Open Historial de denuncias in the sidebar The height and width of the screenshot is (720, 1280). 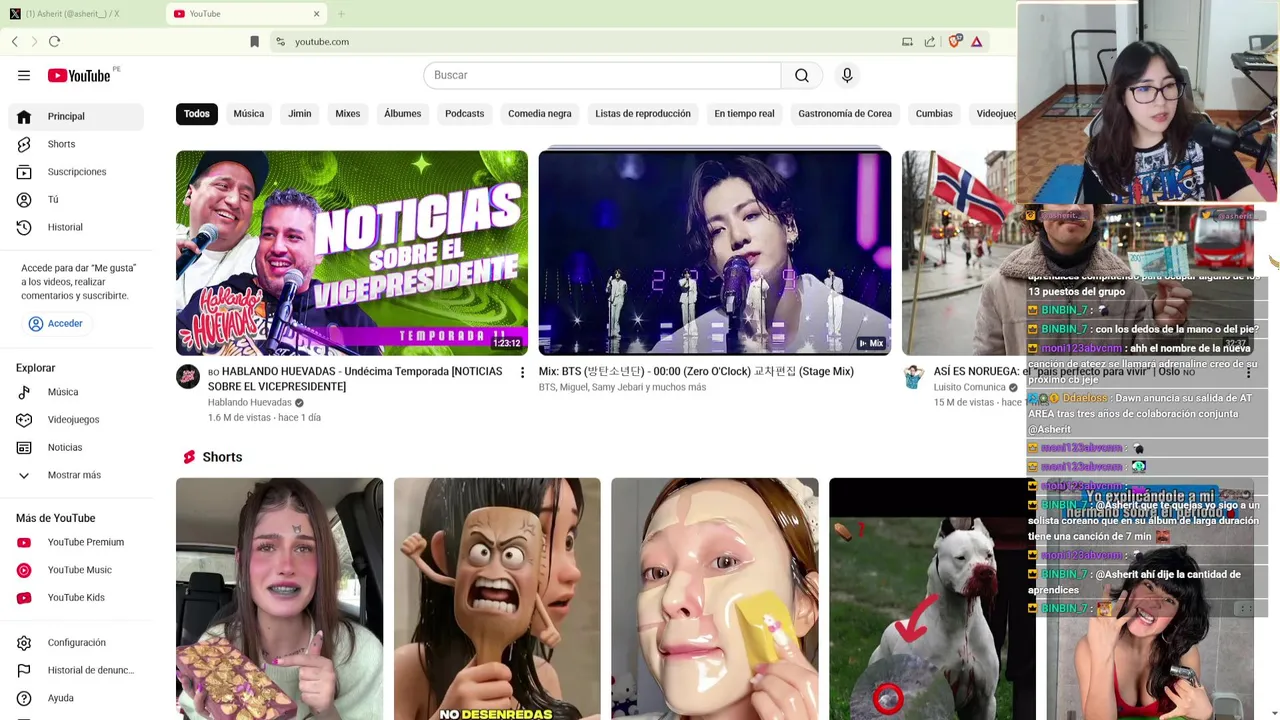pyautogui.click(x=76, y=670)
